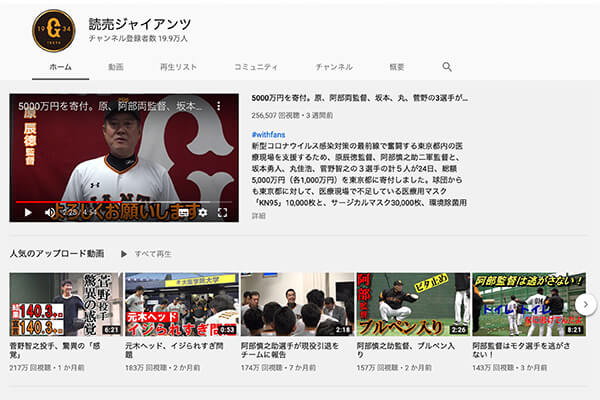The image size is (600, 400).
Task: Click the play-all triangle icon
Action: [124, 254]
